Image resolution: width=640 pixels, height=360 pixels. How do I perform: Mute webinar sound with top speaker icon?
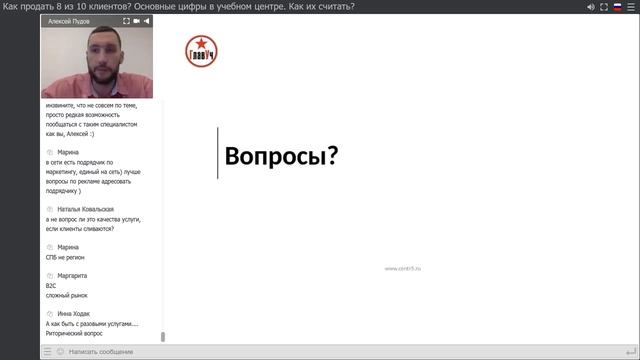[x=591, y=7]
